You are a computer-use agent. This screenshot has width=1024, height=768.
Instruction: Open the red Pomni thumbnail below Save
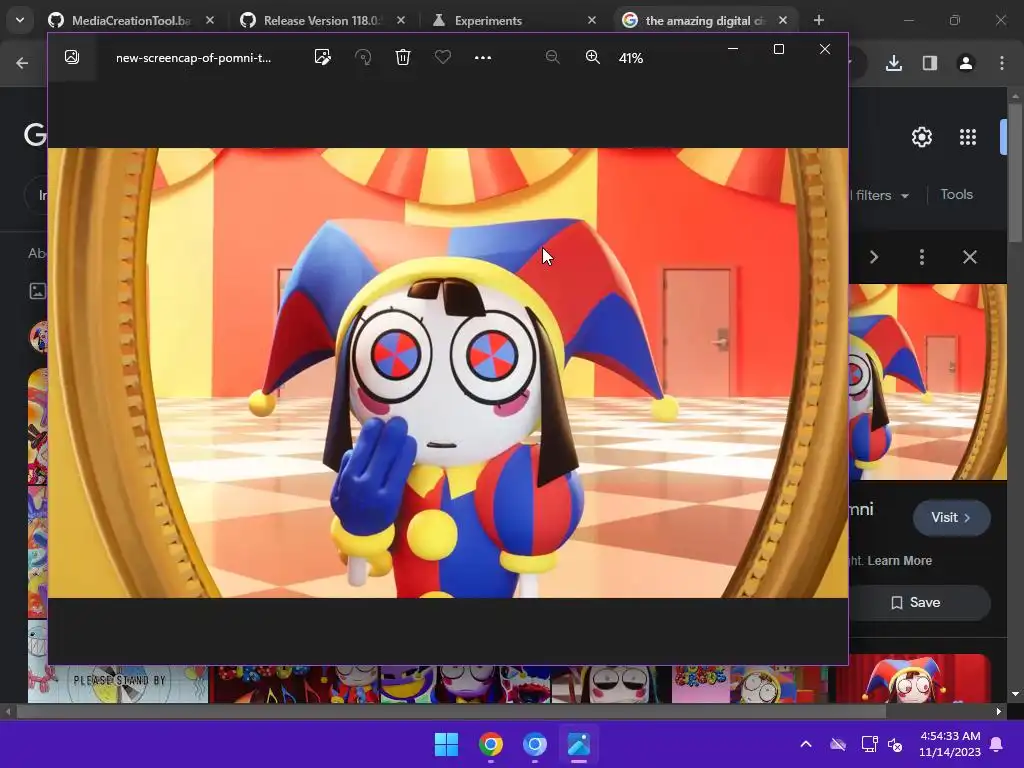pos(913,679)
